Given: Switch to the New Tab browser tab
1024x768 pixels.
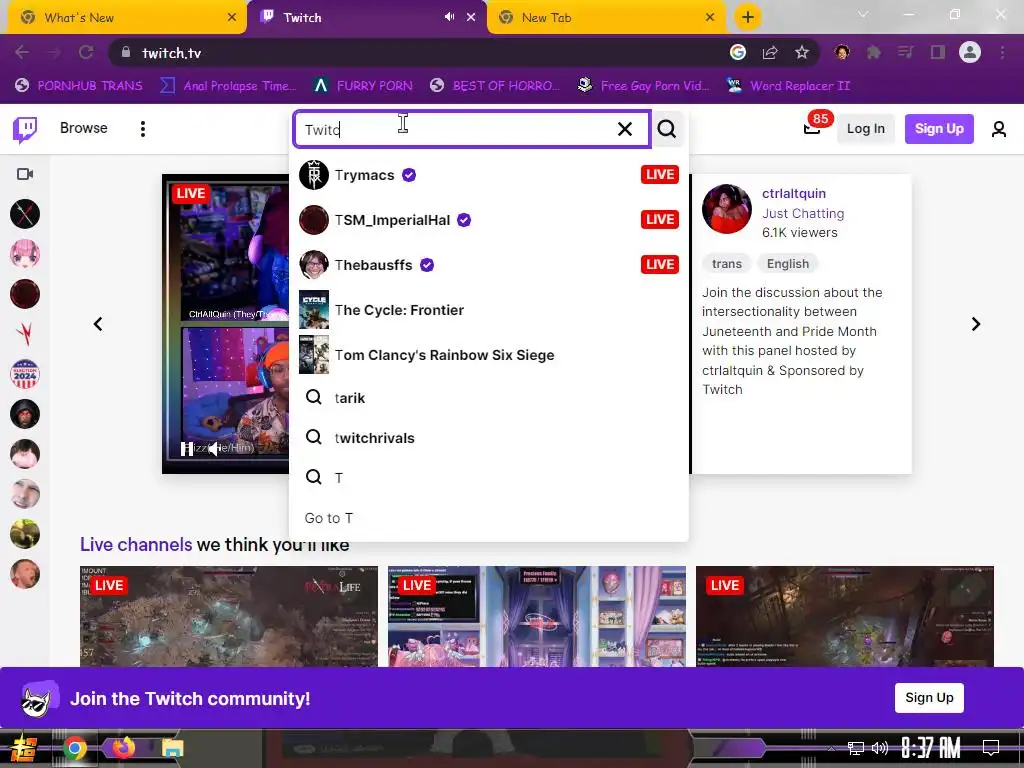Looking at the screenshot, I should tap(607, 18).
